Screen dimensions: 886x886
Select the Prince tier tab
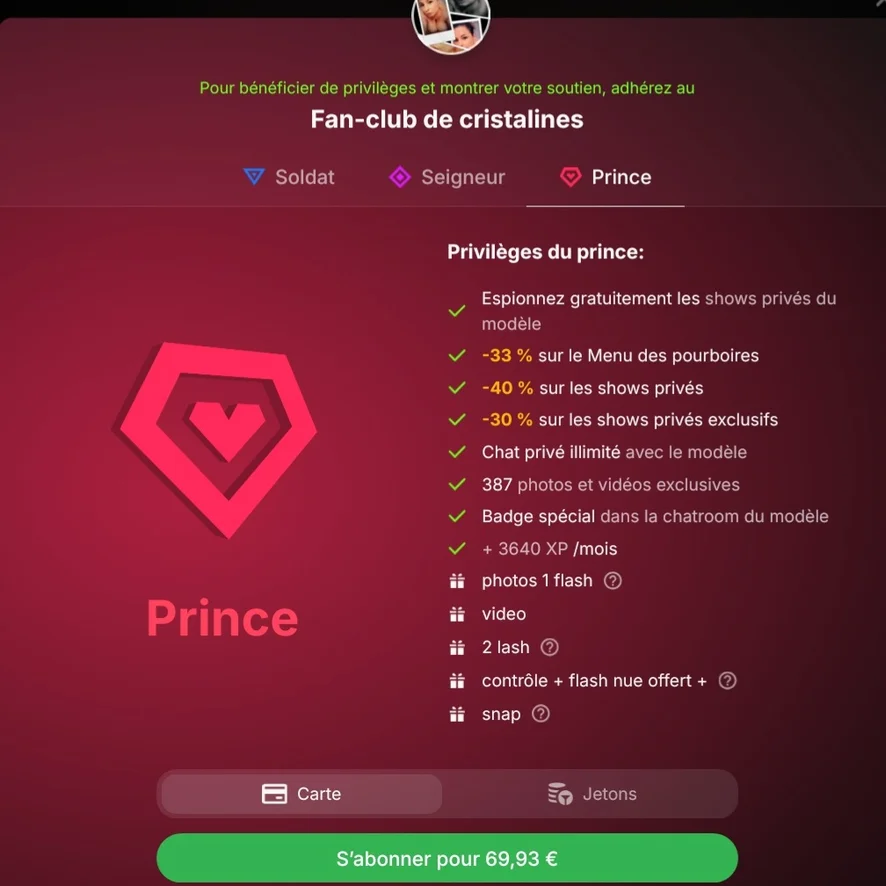pos(605,177)
